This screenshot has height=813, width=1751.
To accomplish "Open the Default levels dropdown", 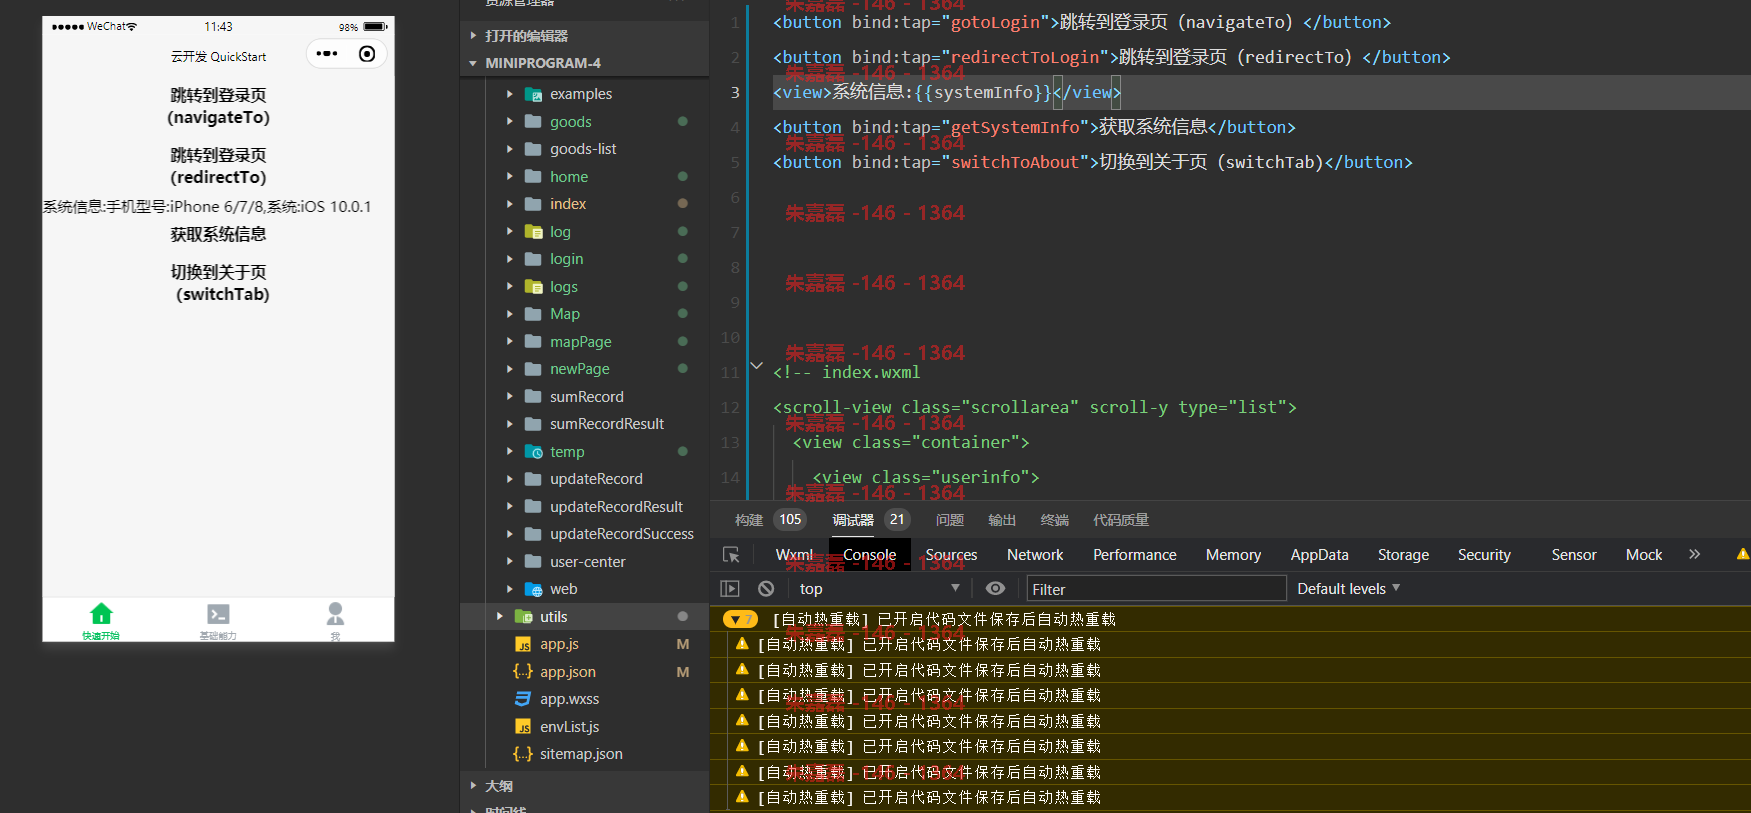I will tap(1348, 589).
